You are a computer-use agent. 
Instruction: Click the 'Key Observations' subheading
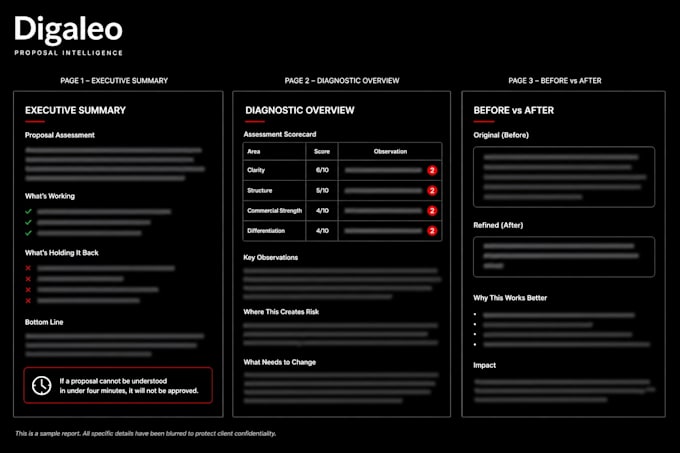point(271,257)
